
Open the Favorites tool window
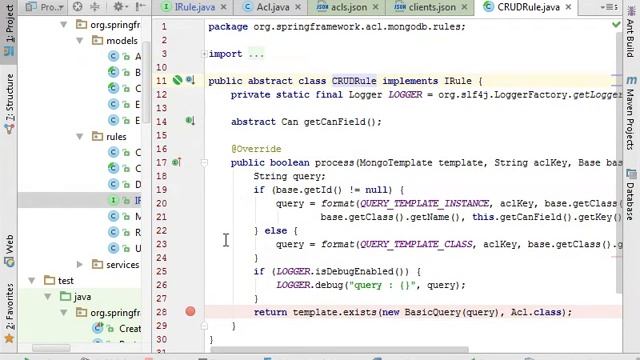click(9, 313)
